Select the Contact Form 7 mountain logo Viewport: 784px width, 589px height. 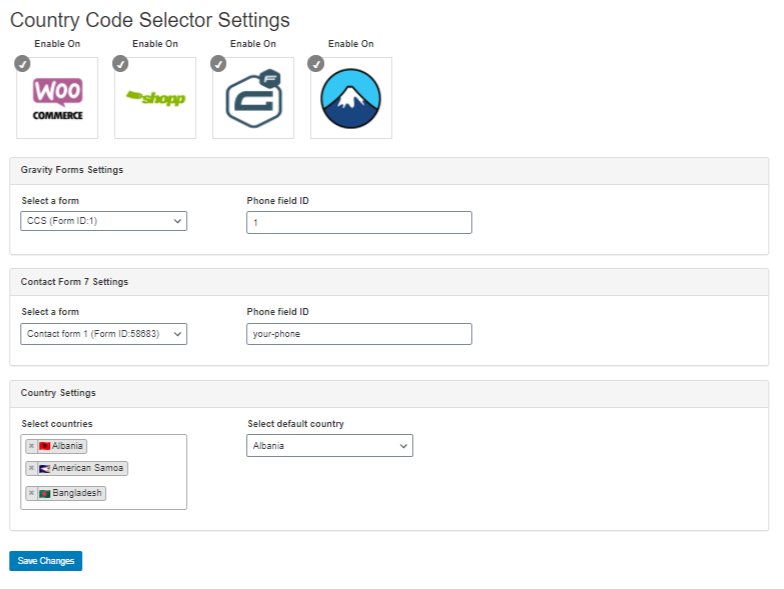(351, 98)
